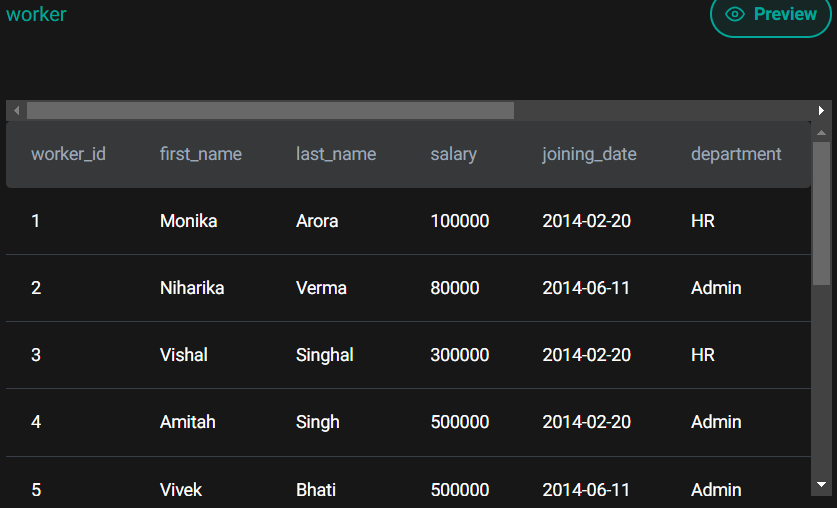
Task: Select the first_name column header
Action: (x=201, y=154)
